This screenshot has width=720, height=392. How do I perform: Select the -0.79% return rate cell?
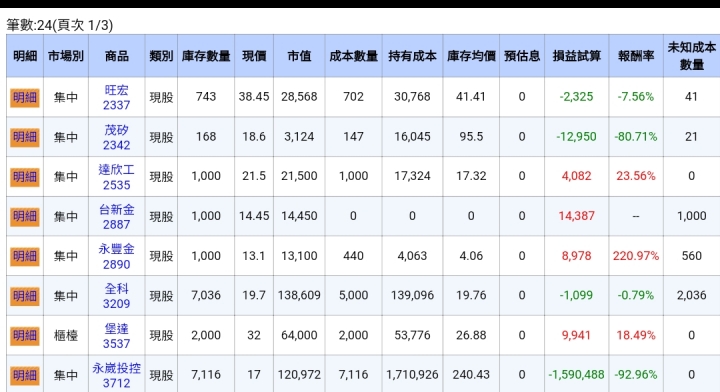(636, 295)
